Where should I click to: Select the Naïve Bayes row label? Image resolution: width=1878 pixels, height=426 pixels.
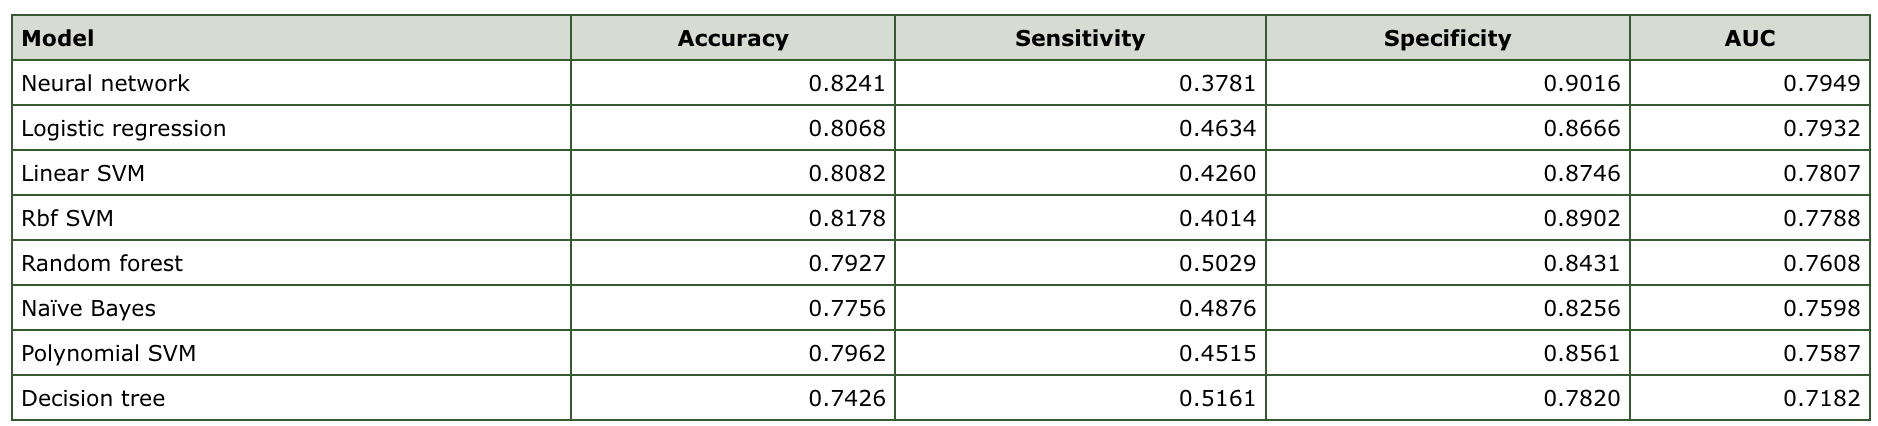click(x=88, y=308)
